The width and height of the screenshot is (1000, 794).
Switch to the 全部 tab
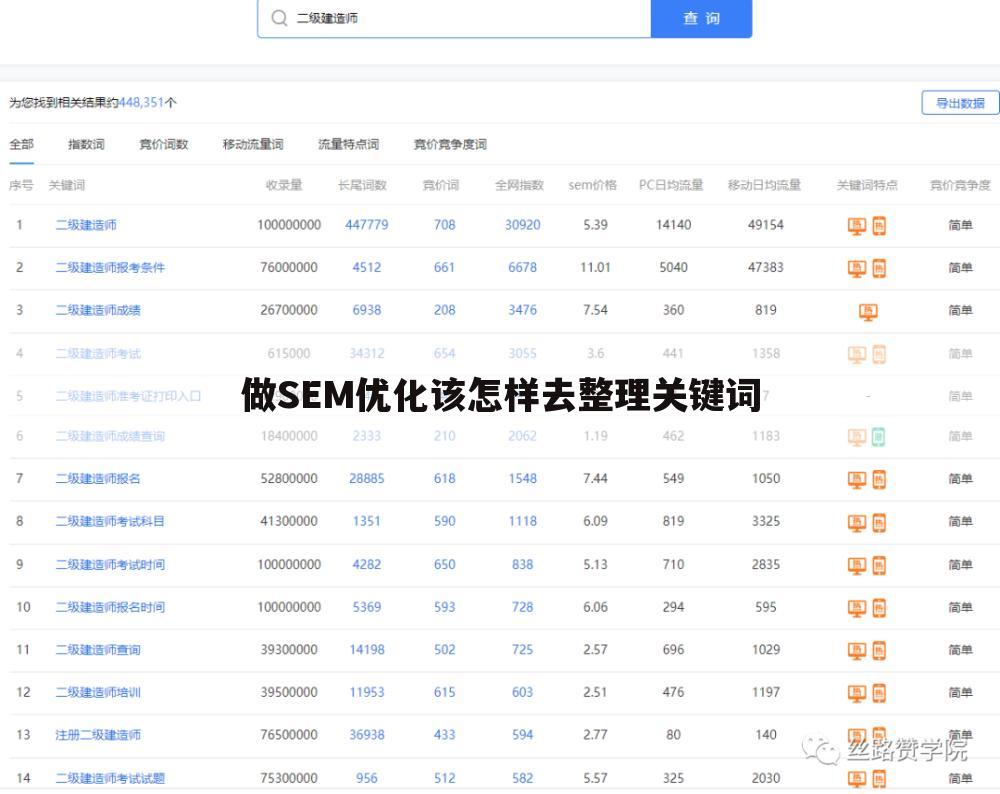(x=21, y=144)
